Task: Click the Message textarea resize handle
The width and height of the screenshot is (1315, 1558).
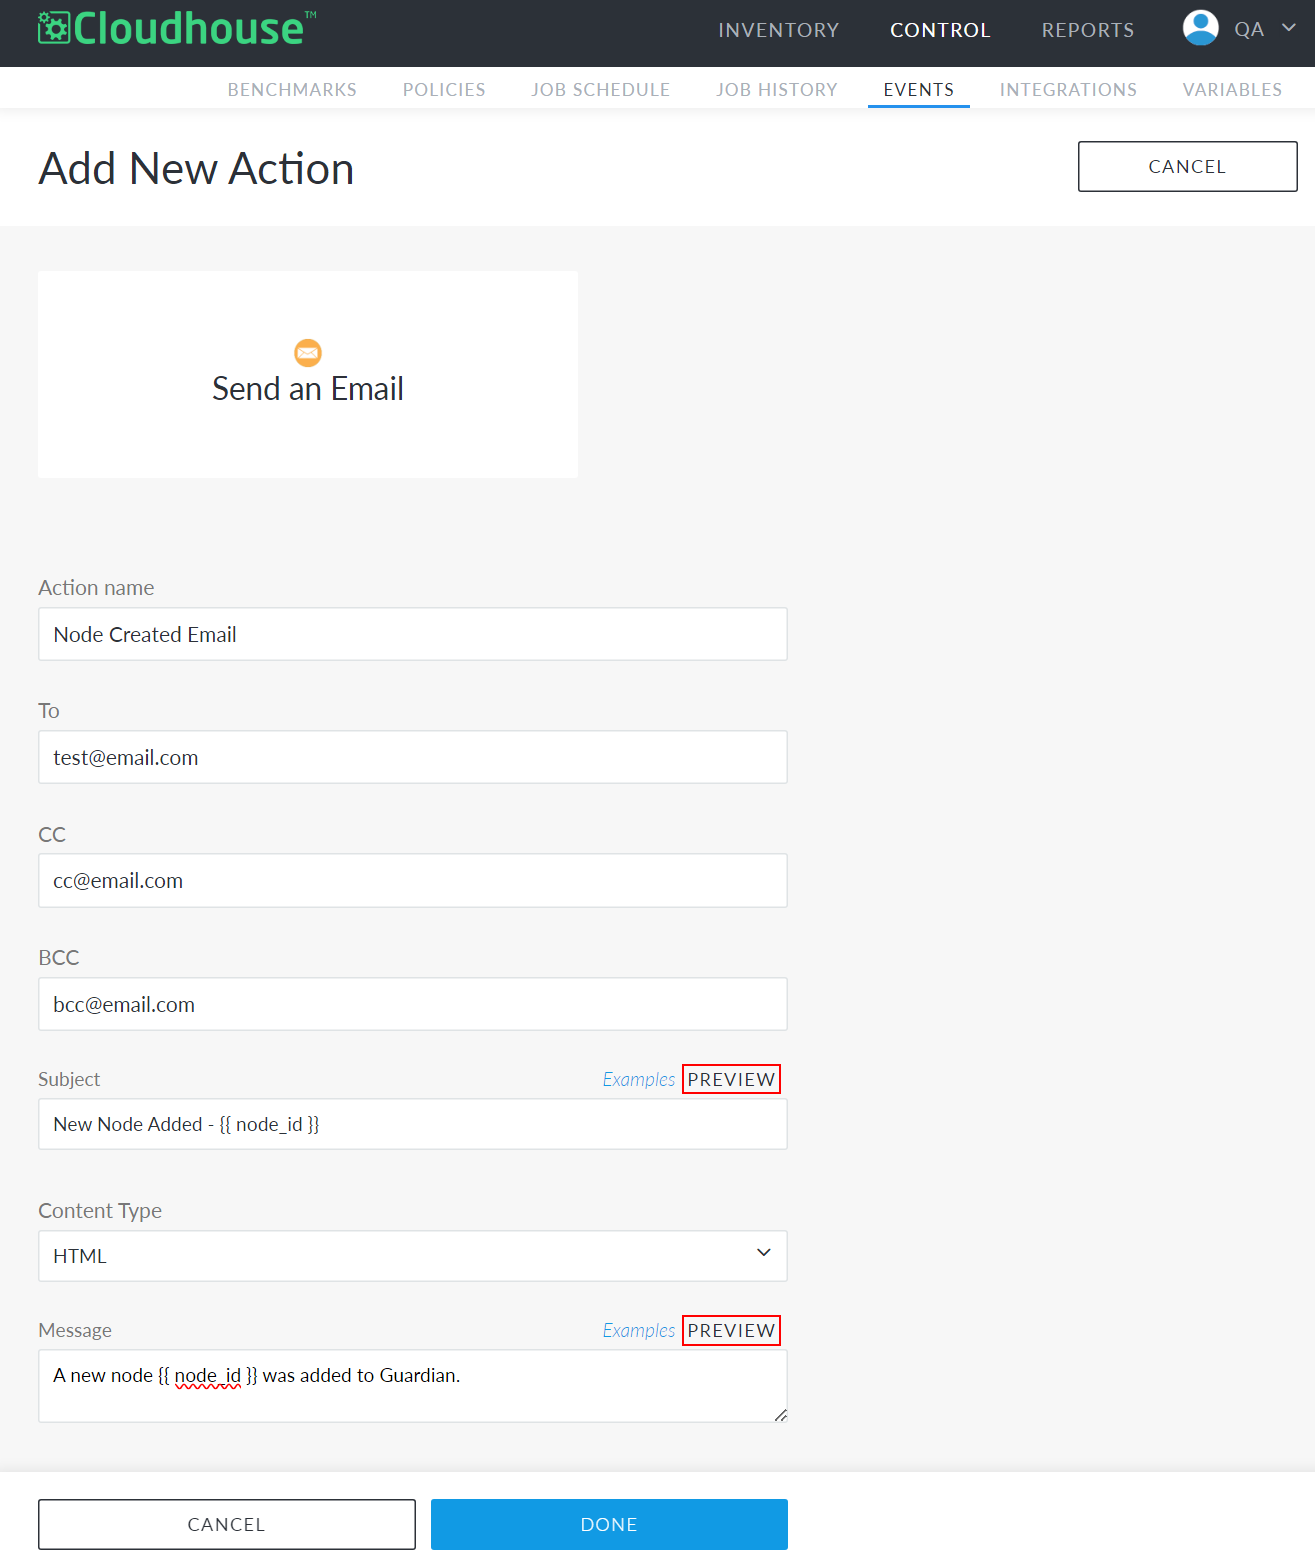Action: [780, 1414]
